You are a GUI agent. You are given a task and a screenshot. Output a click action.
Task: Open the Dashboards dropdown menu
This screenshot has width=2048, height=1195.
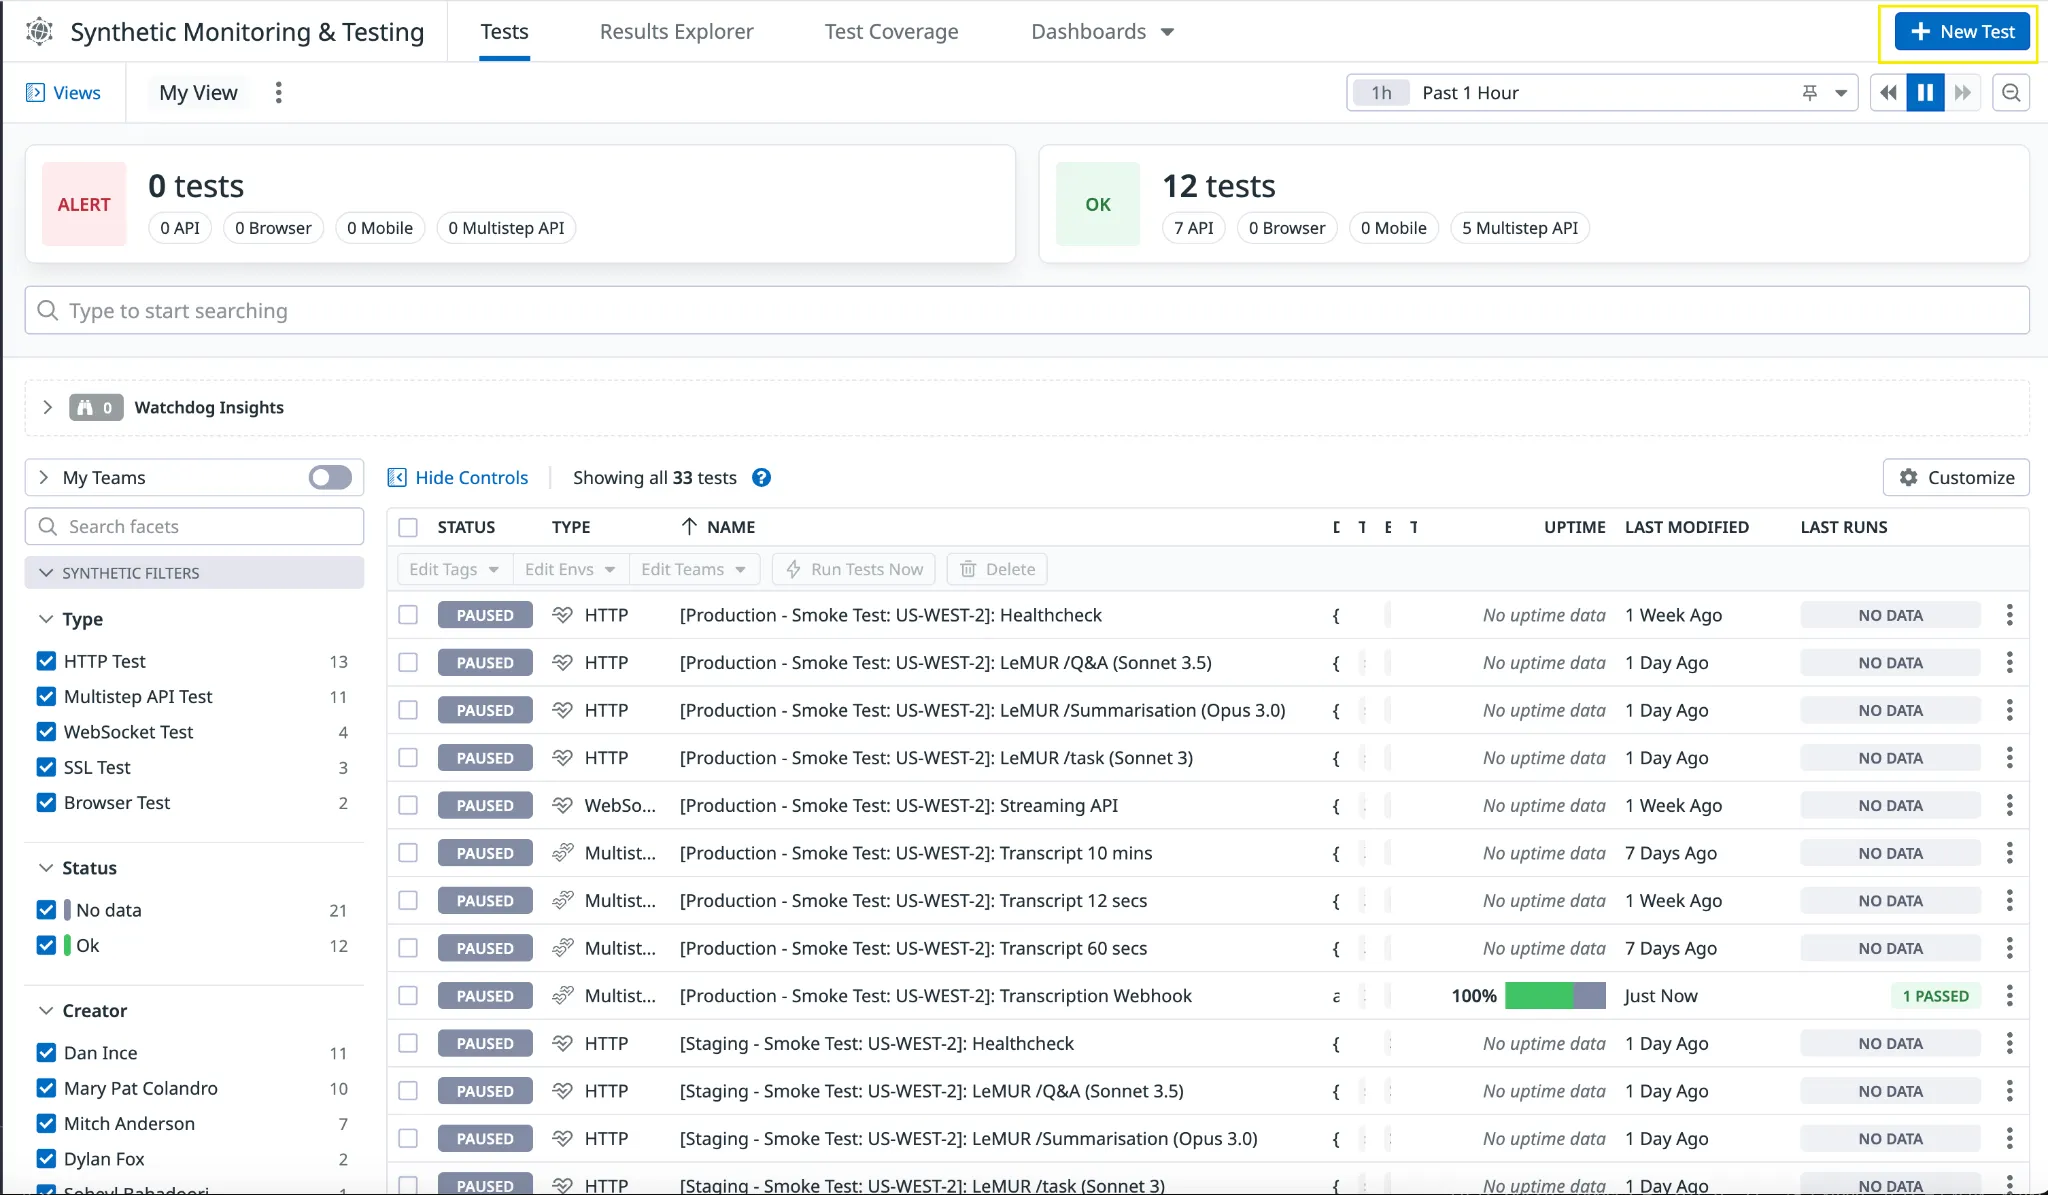coord(1102,32)
